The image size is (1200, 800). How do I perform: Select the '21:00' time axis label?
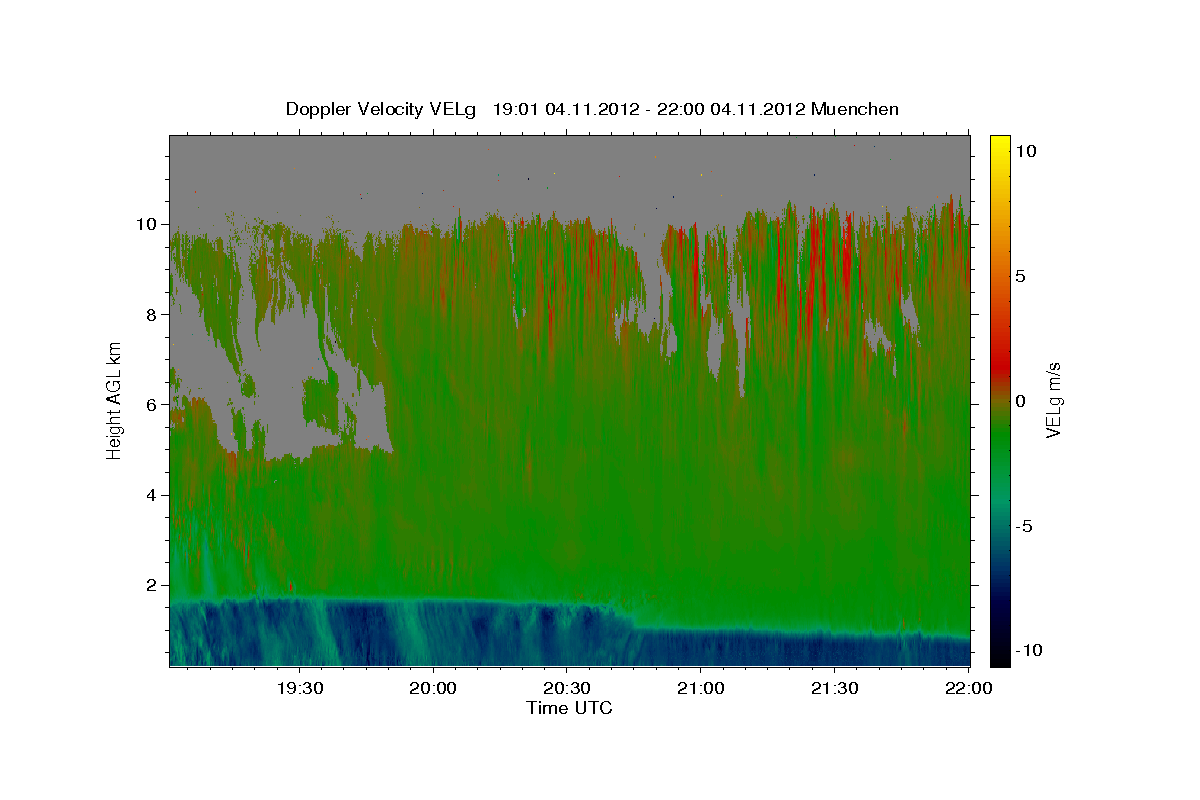tap(700, 688)
